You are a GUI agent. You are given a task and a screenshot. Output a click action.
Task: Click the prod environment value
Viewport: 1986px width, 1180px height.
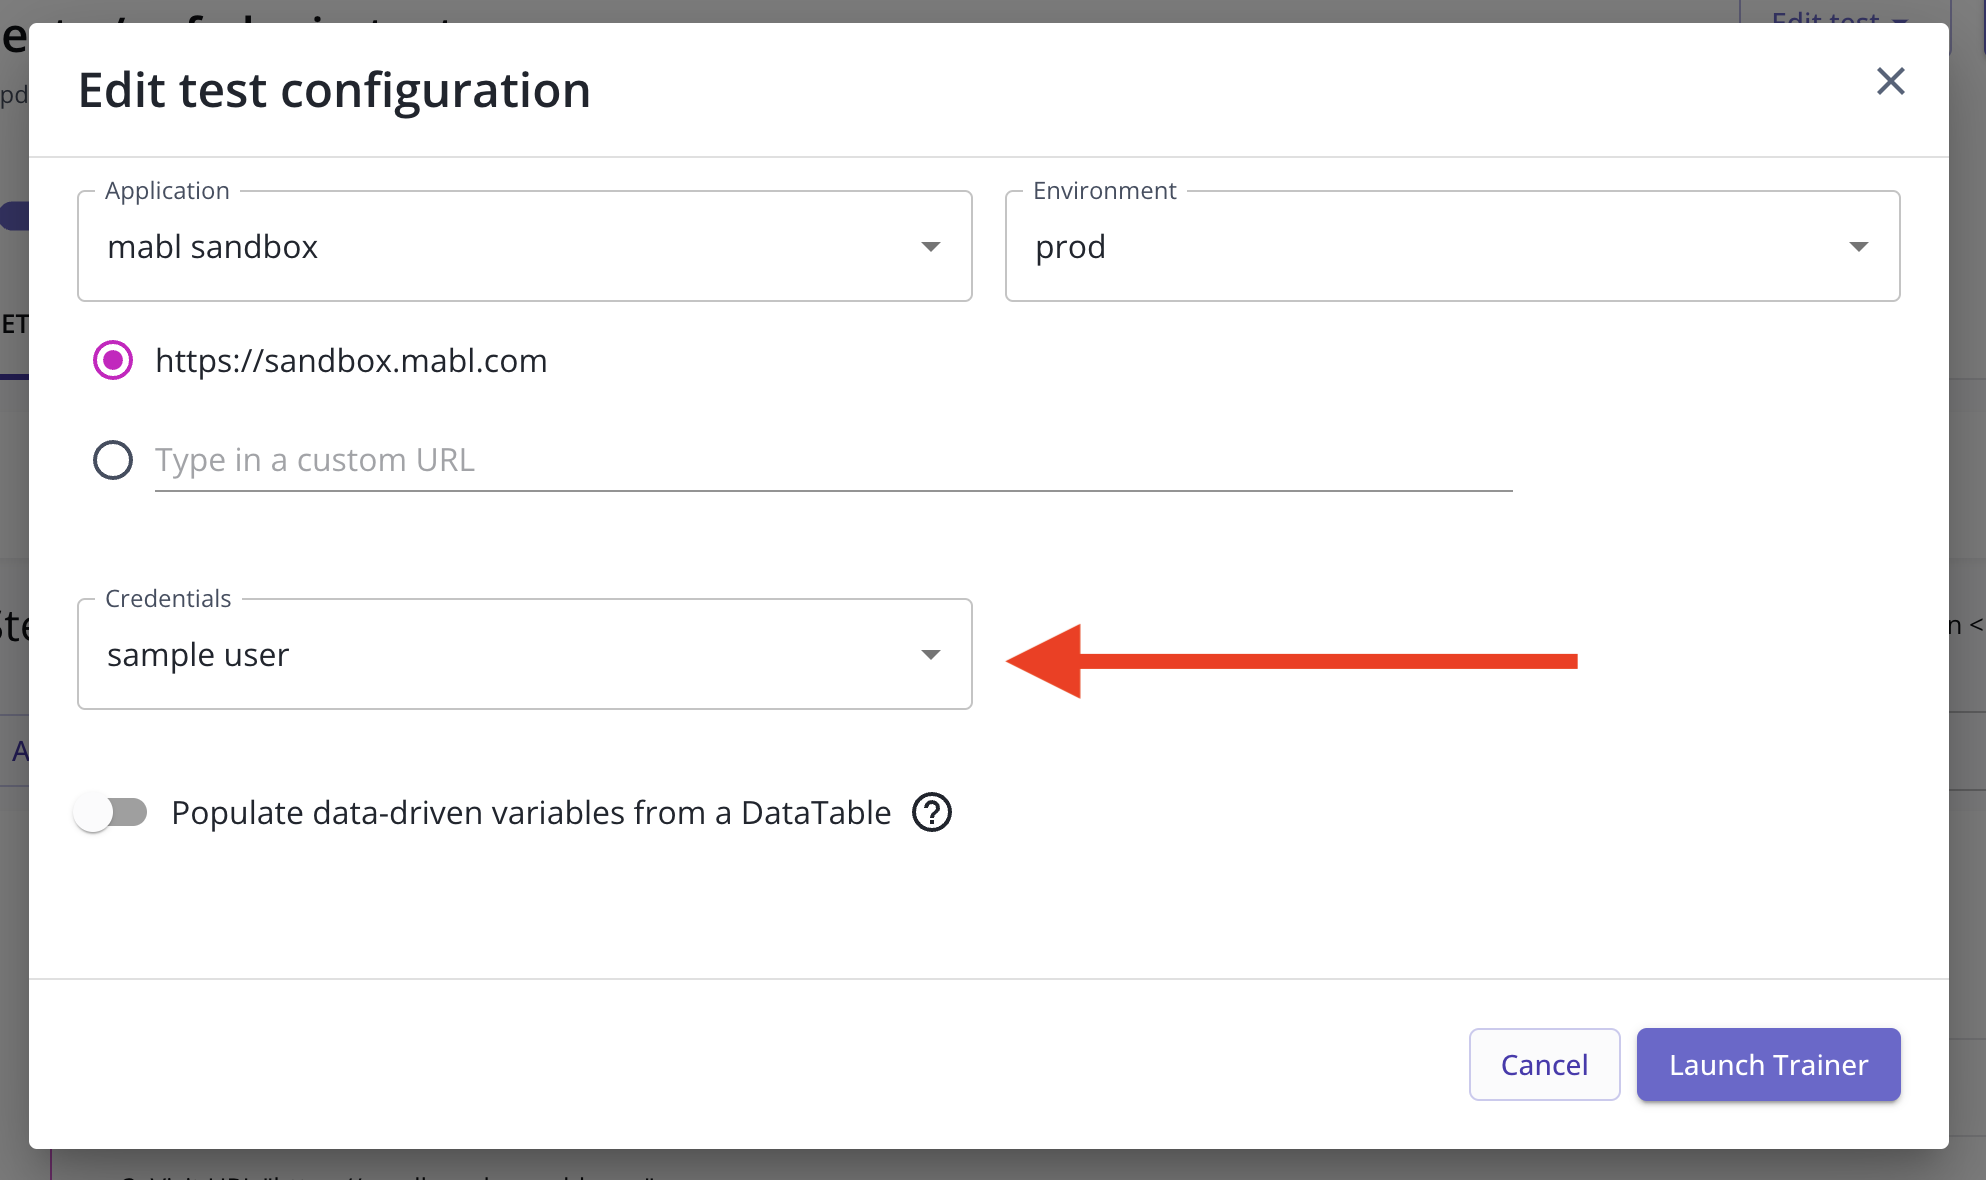pos(1070,247)
